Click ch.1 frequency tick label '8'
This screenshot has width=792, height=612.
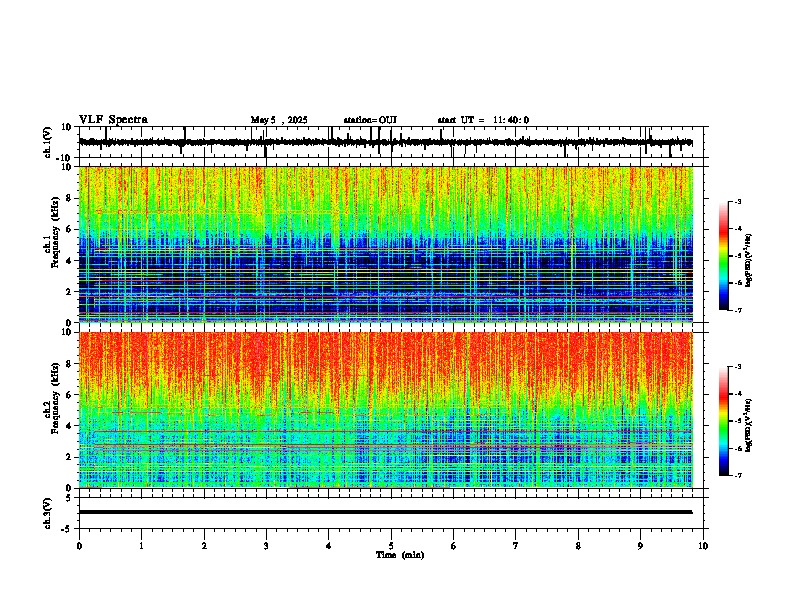click(x=70, y=198)
